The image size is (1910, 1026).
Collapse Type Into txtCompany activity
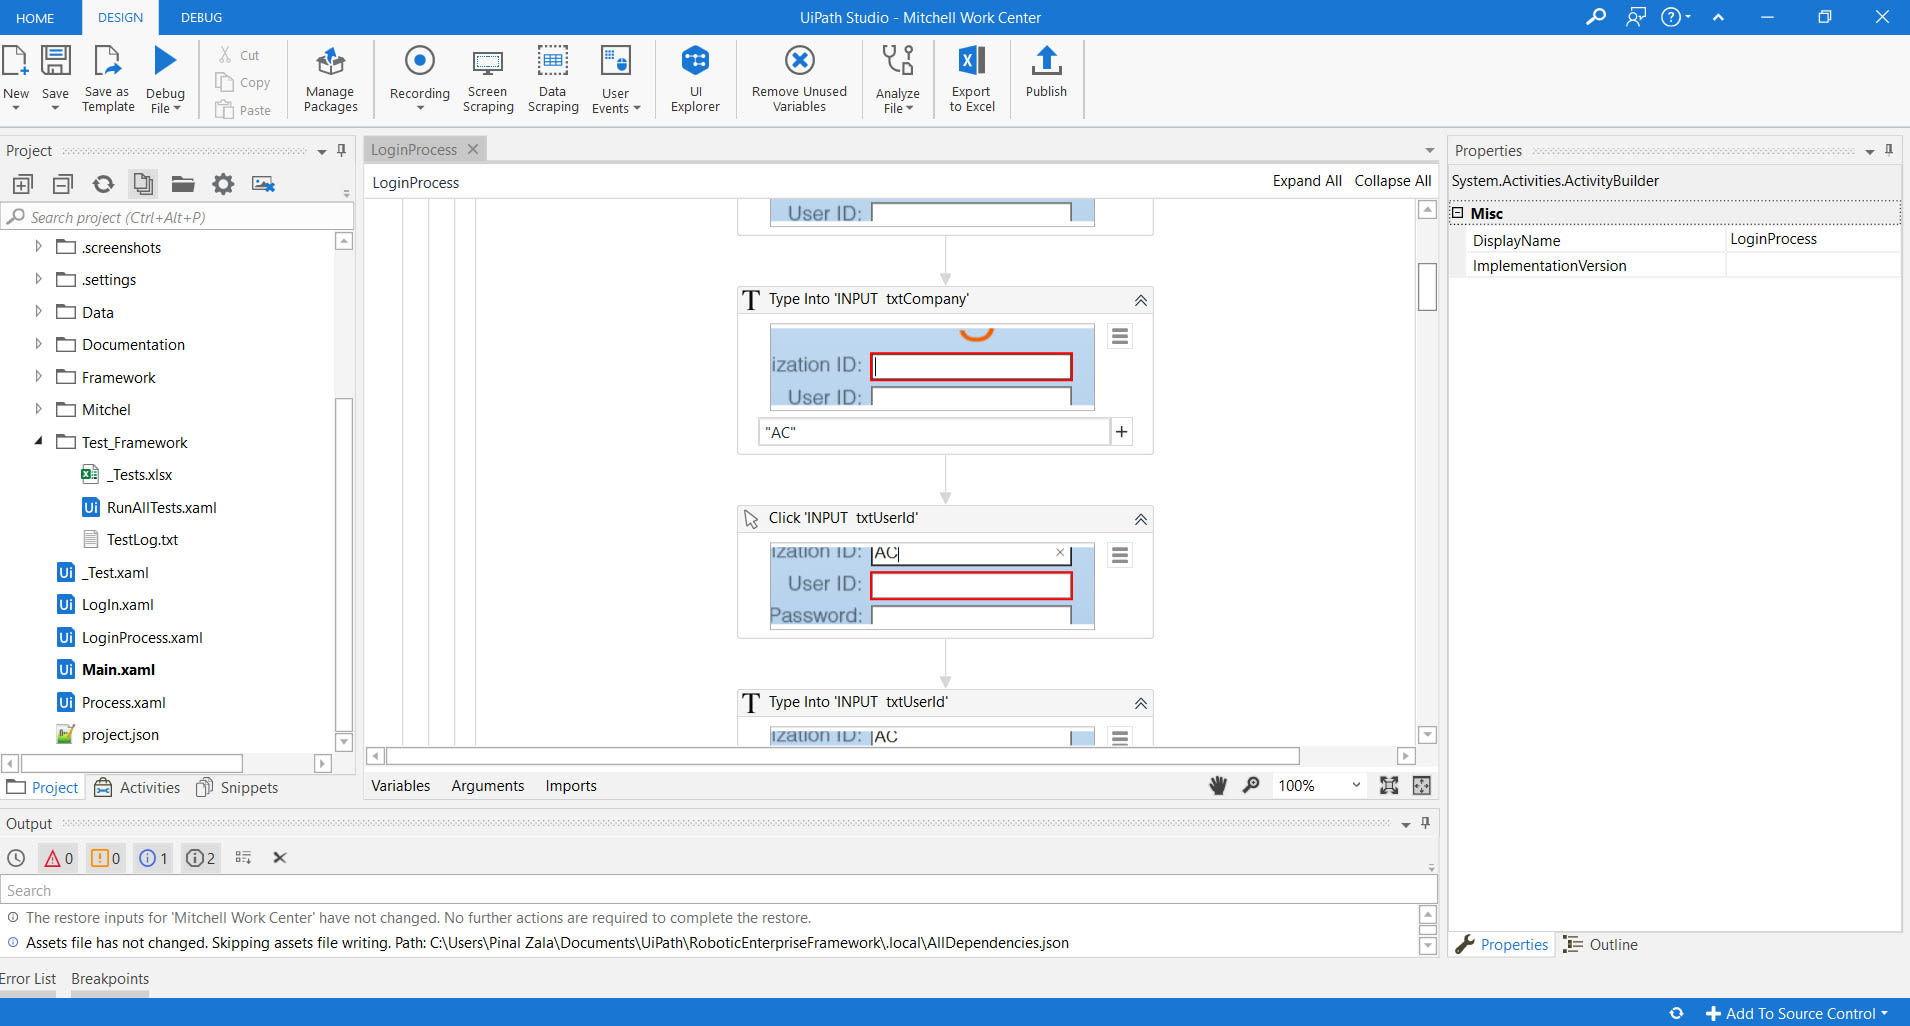coord(1140,300)
